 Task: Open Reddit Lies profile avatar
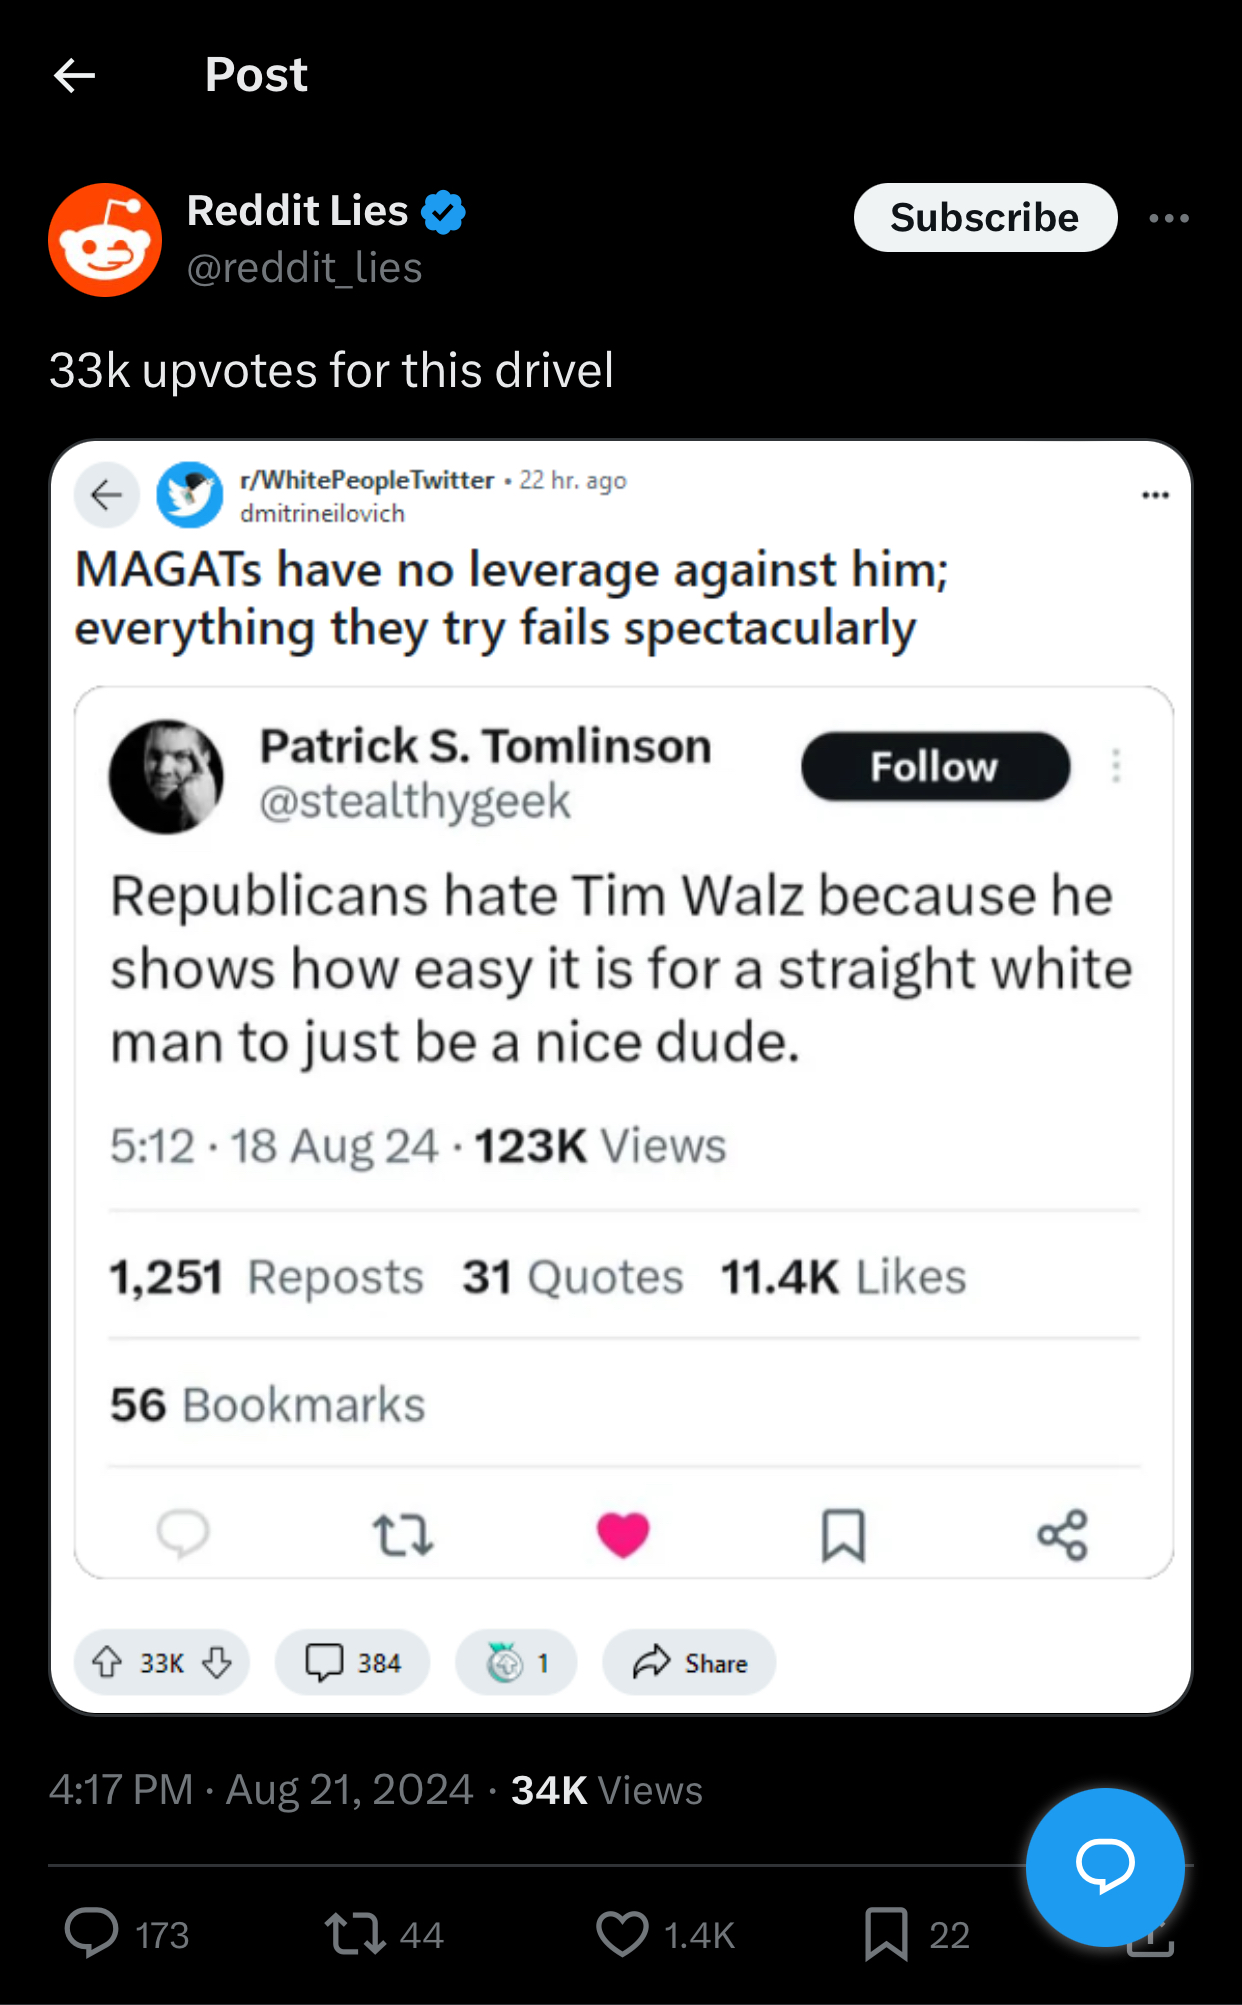point(105,240)
